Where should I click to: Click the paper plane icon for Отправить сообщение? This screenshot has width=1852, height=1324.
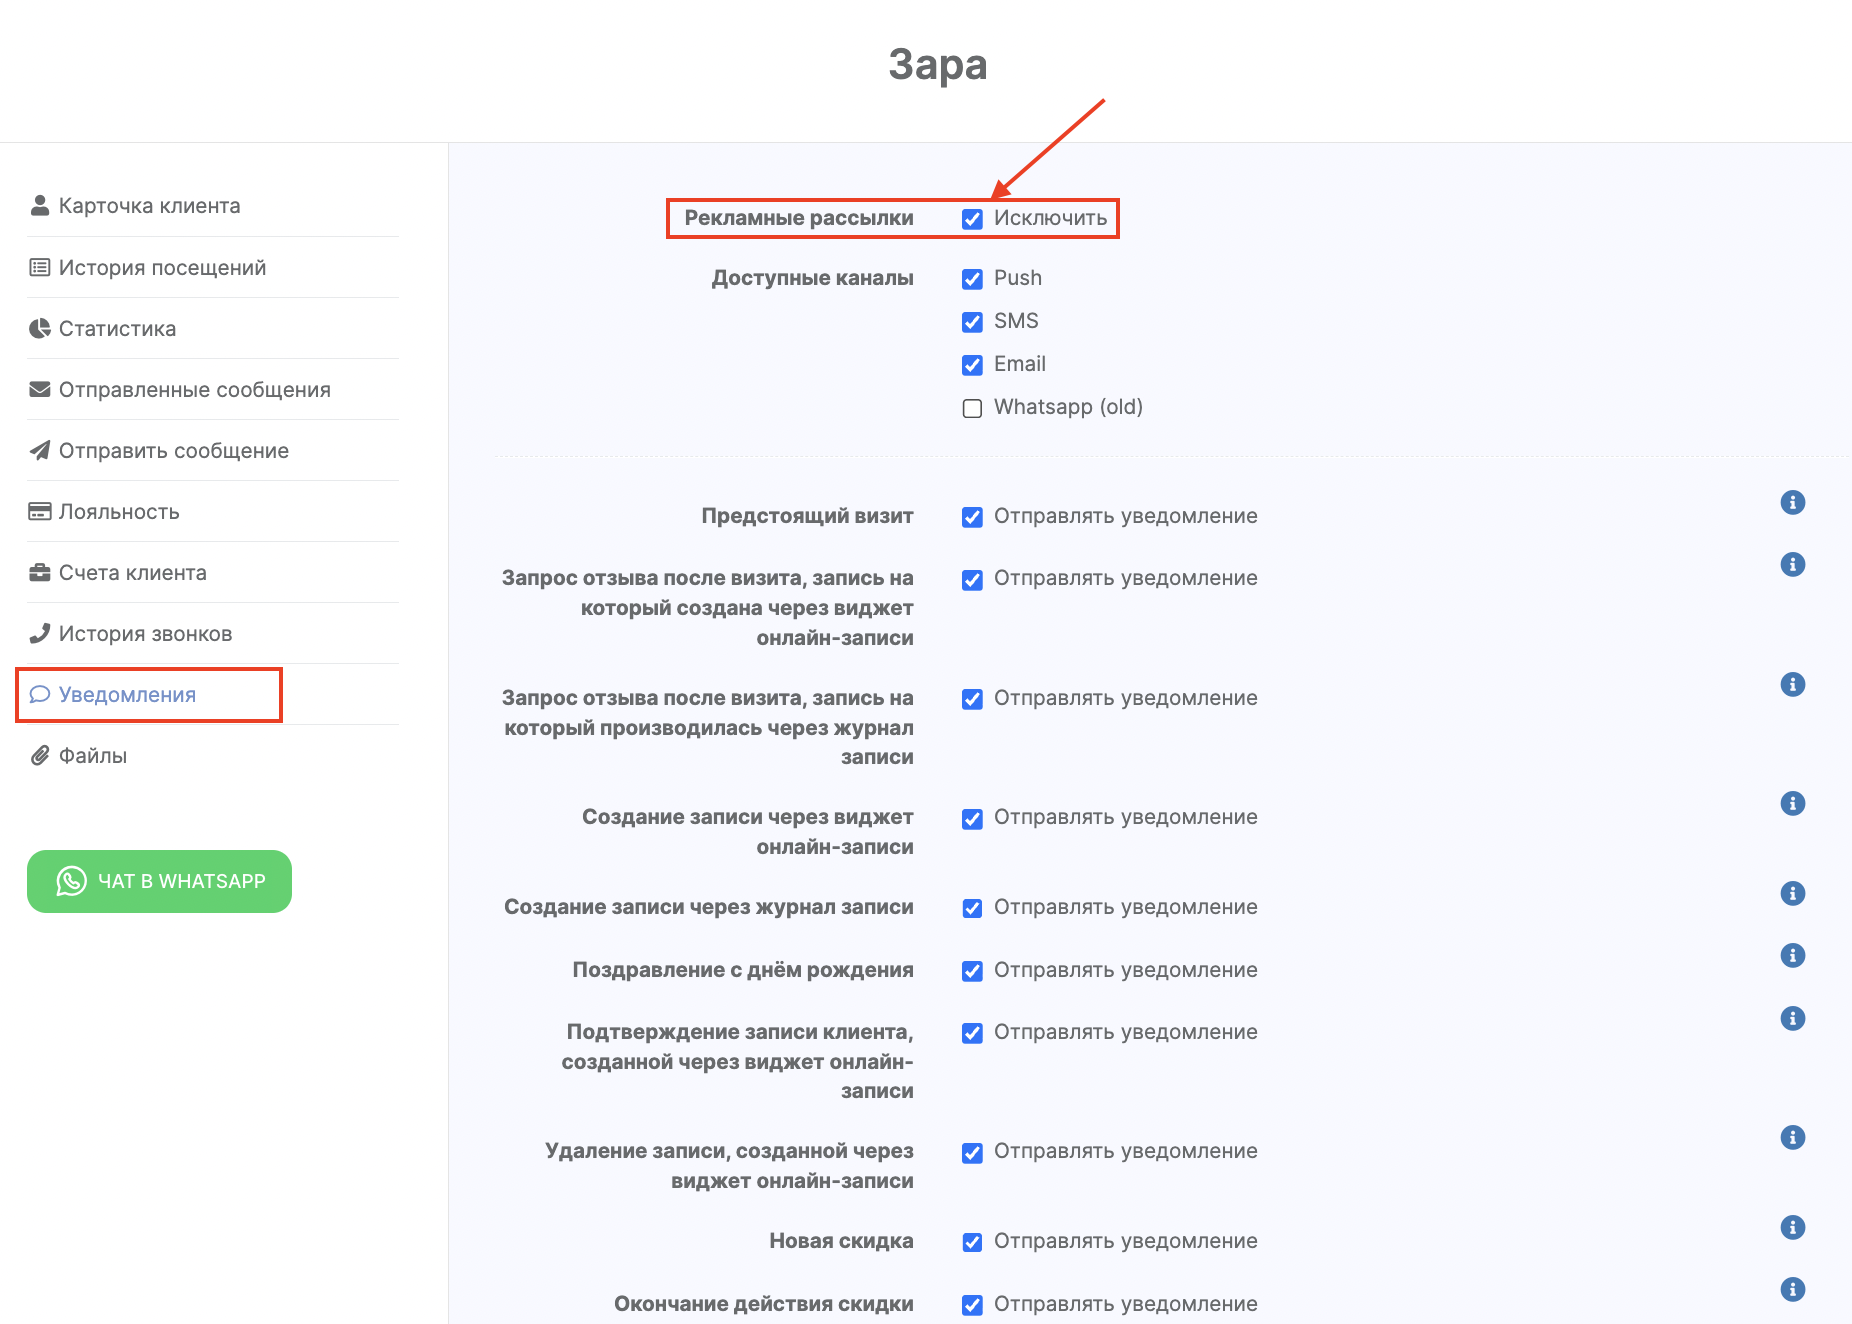pos(40,451)
